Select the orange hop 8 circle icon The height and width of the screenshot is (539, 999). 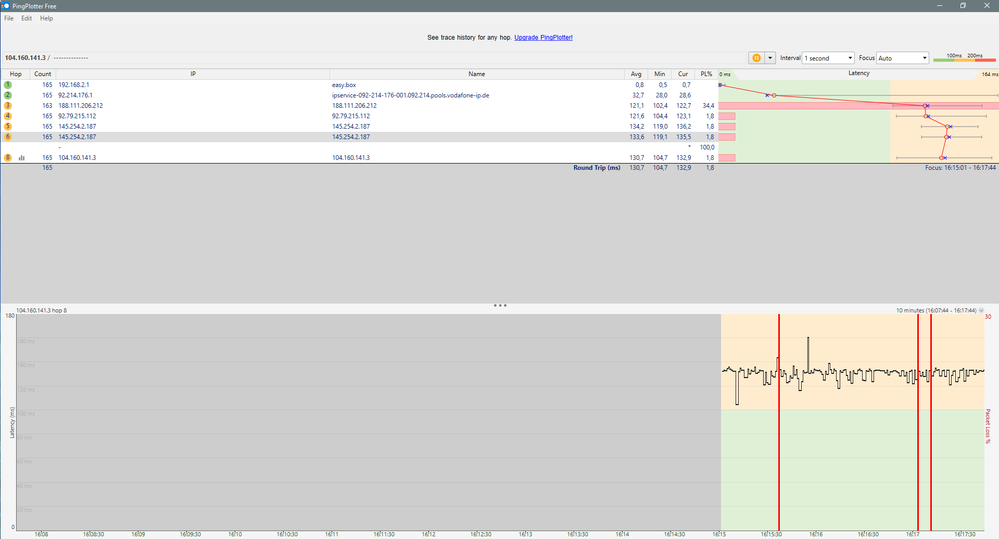point(8,157)
